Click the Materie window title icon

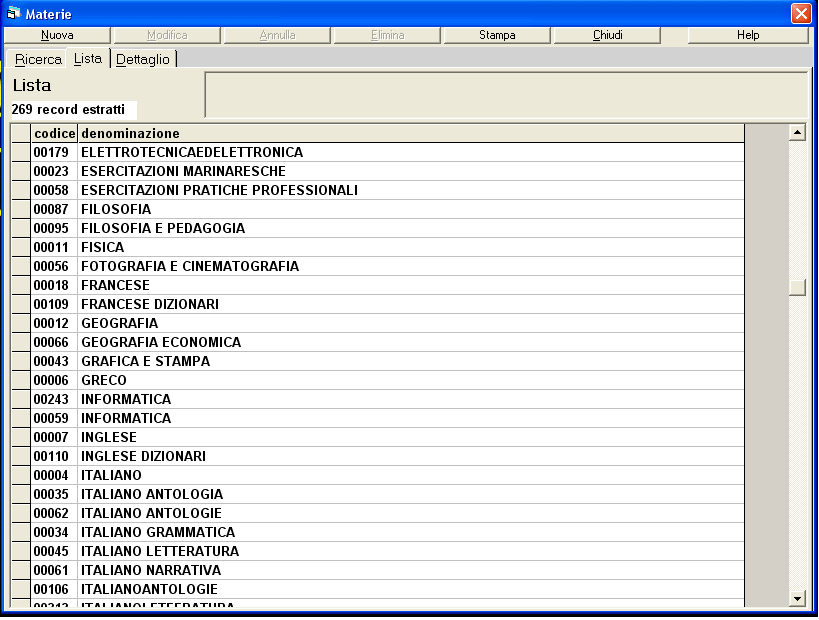pyautogui.click(x=13, y=13)
